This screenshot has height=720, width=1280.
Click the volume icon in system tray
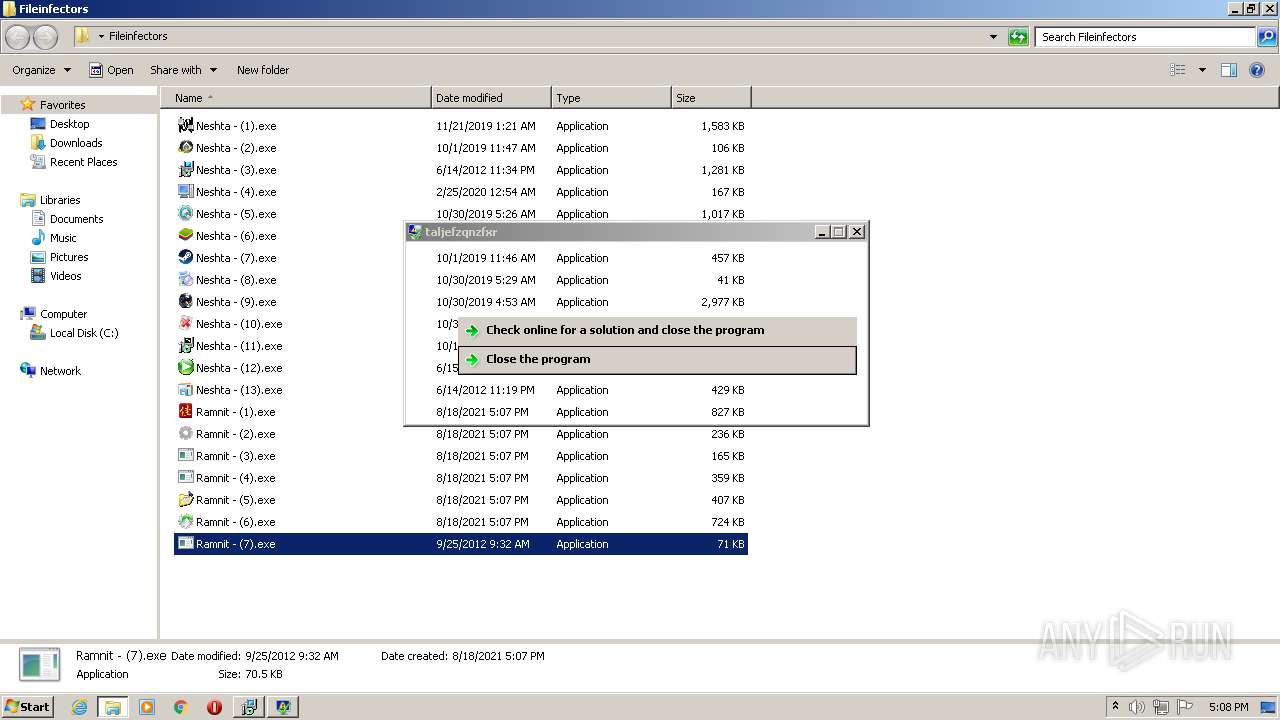[x=1137, y=707]
